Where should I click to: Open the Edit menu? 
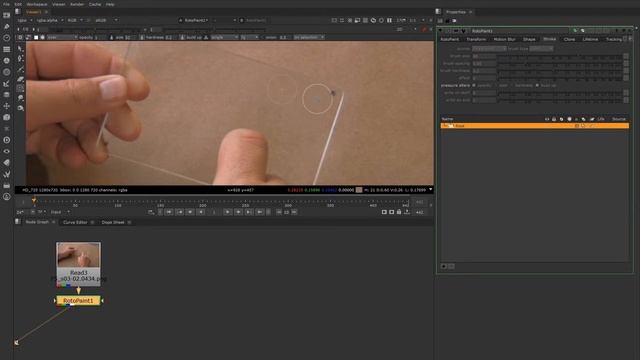pos(18,4)
